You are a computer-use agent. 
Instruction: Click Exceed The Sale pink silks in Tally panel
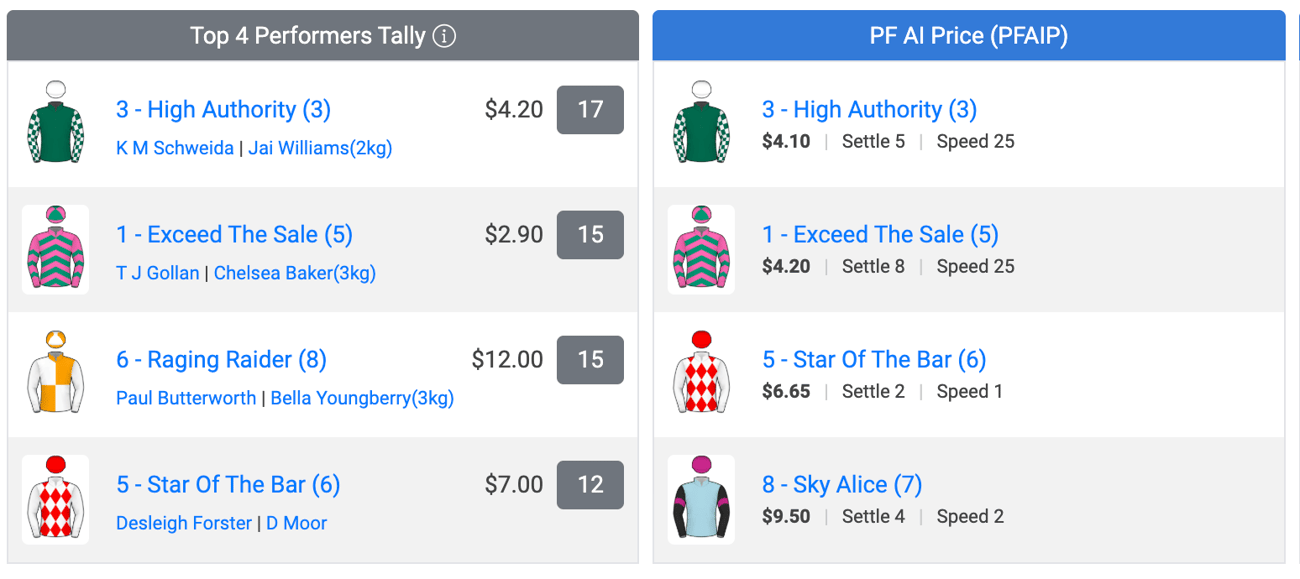click(55, 249)
